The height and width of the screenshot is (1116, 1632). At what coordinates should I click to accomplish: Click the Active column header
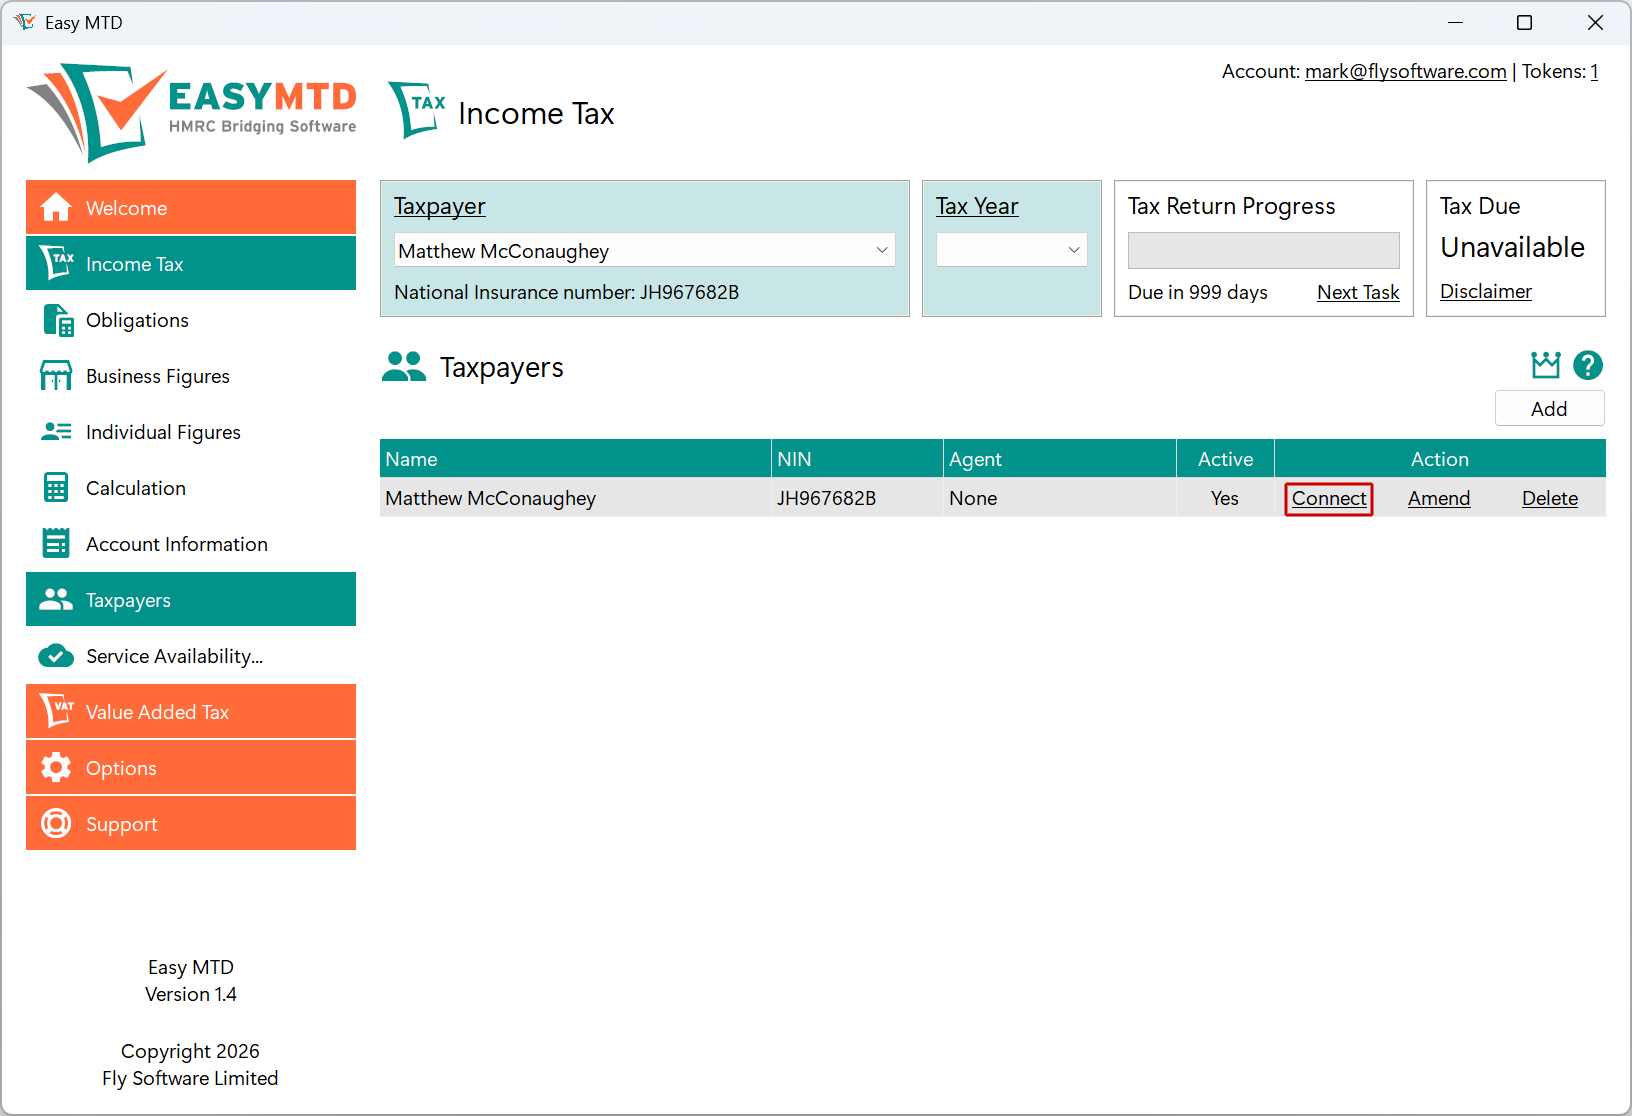click(x=1226, y=458)
